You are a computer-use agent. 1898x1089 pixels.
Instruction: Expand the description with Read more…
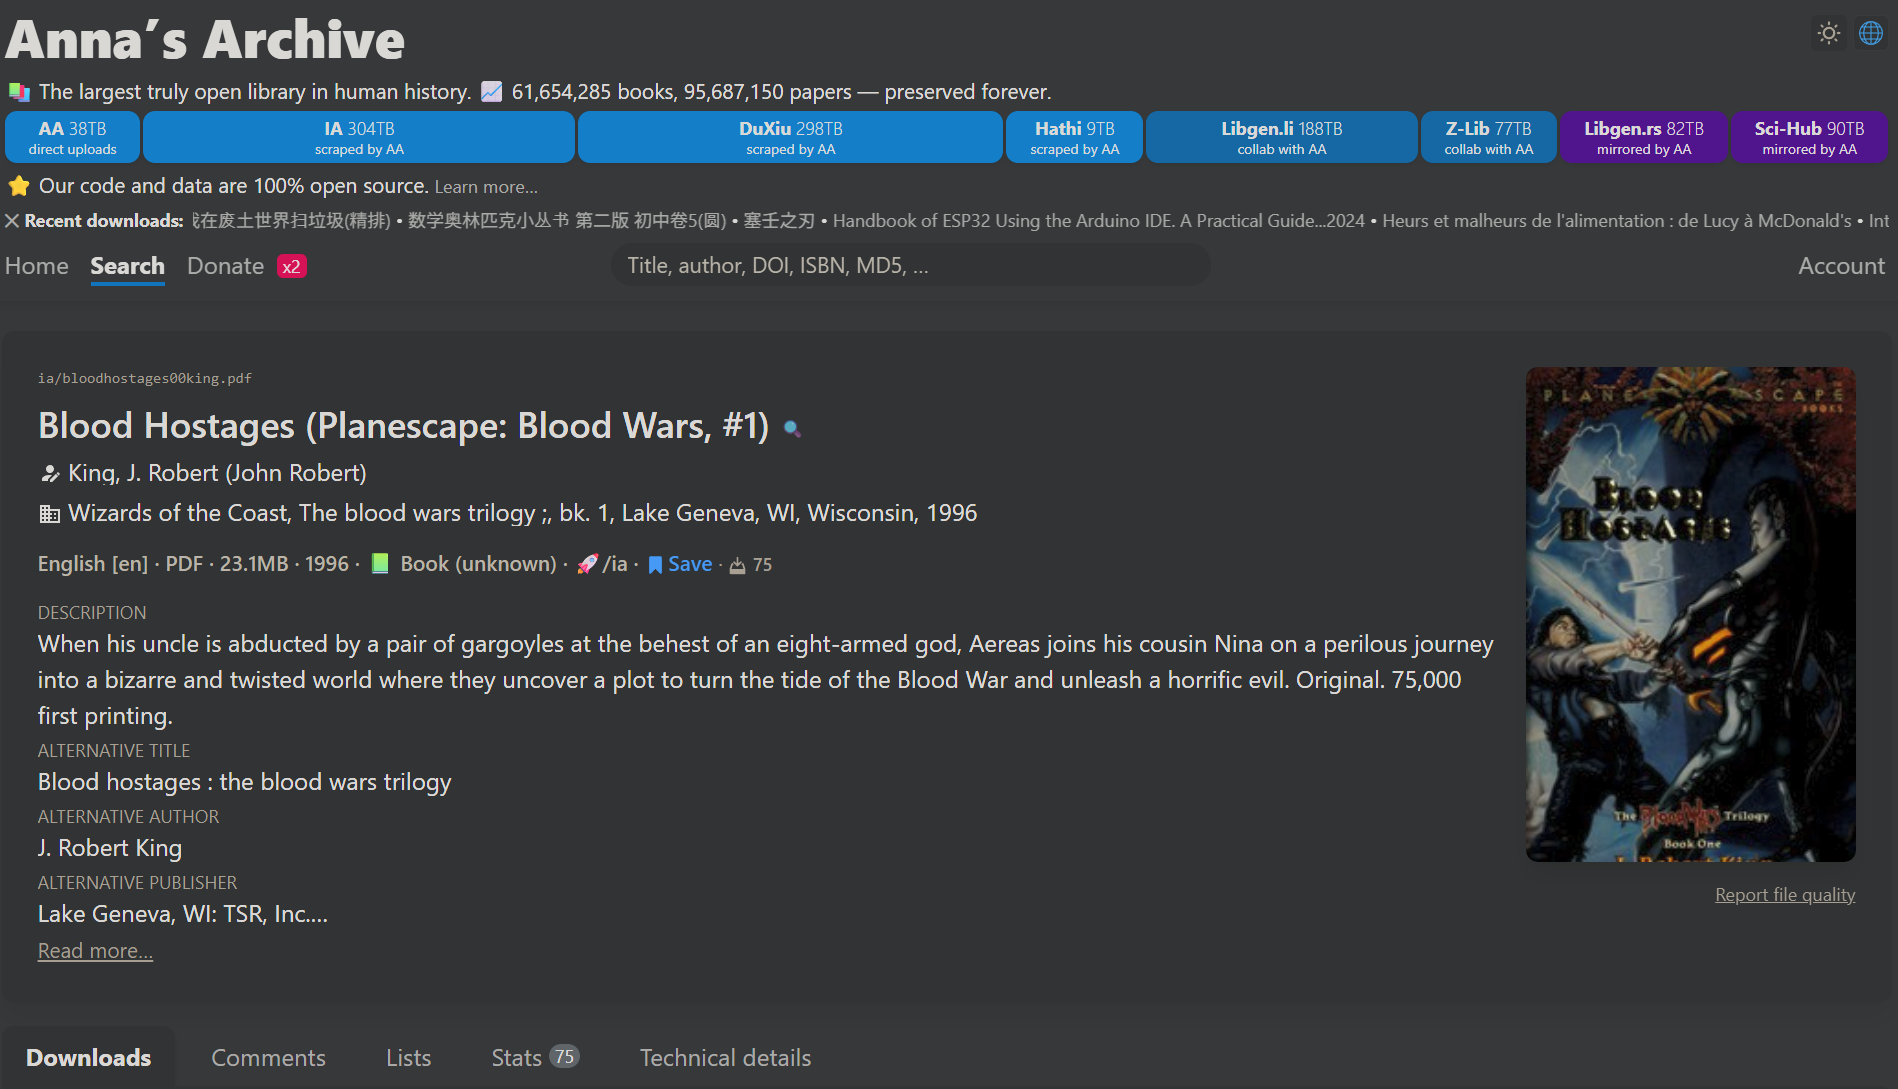click(95, 951)
